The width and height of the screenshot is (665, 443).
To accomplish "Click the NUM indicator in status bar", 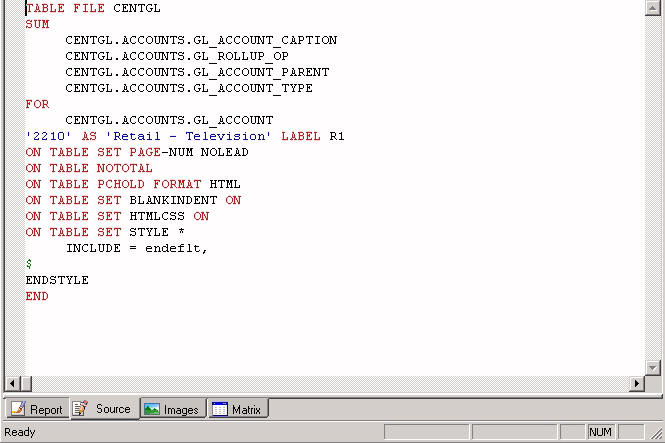I will click(600, 432).
